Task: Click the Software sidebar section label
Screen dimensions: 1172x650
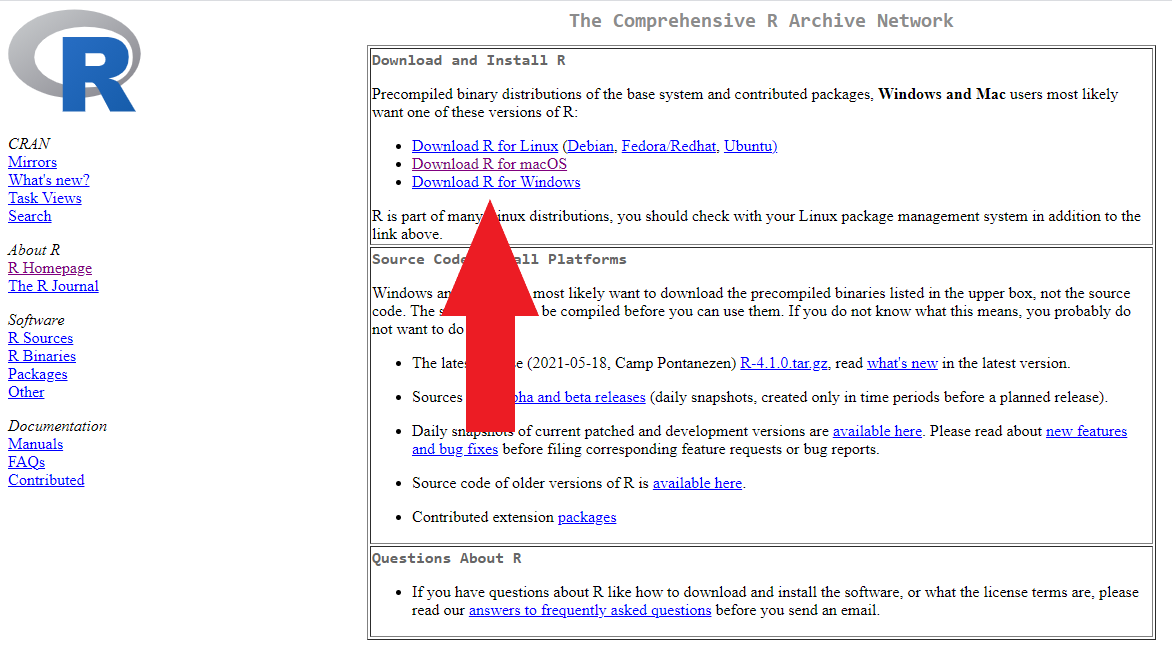Action: [x=36, y=321]
